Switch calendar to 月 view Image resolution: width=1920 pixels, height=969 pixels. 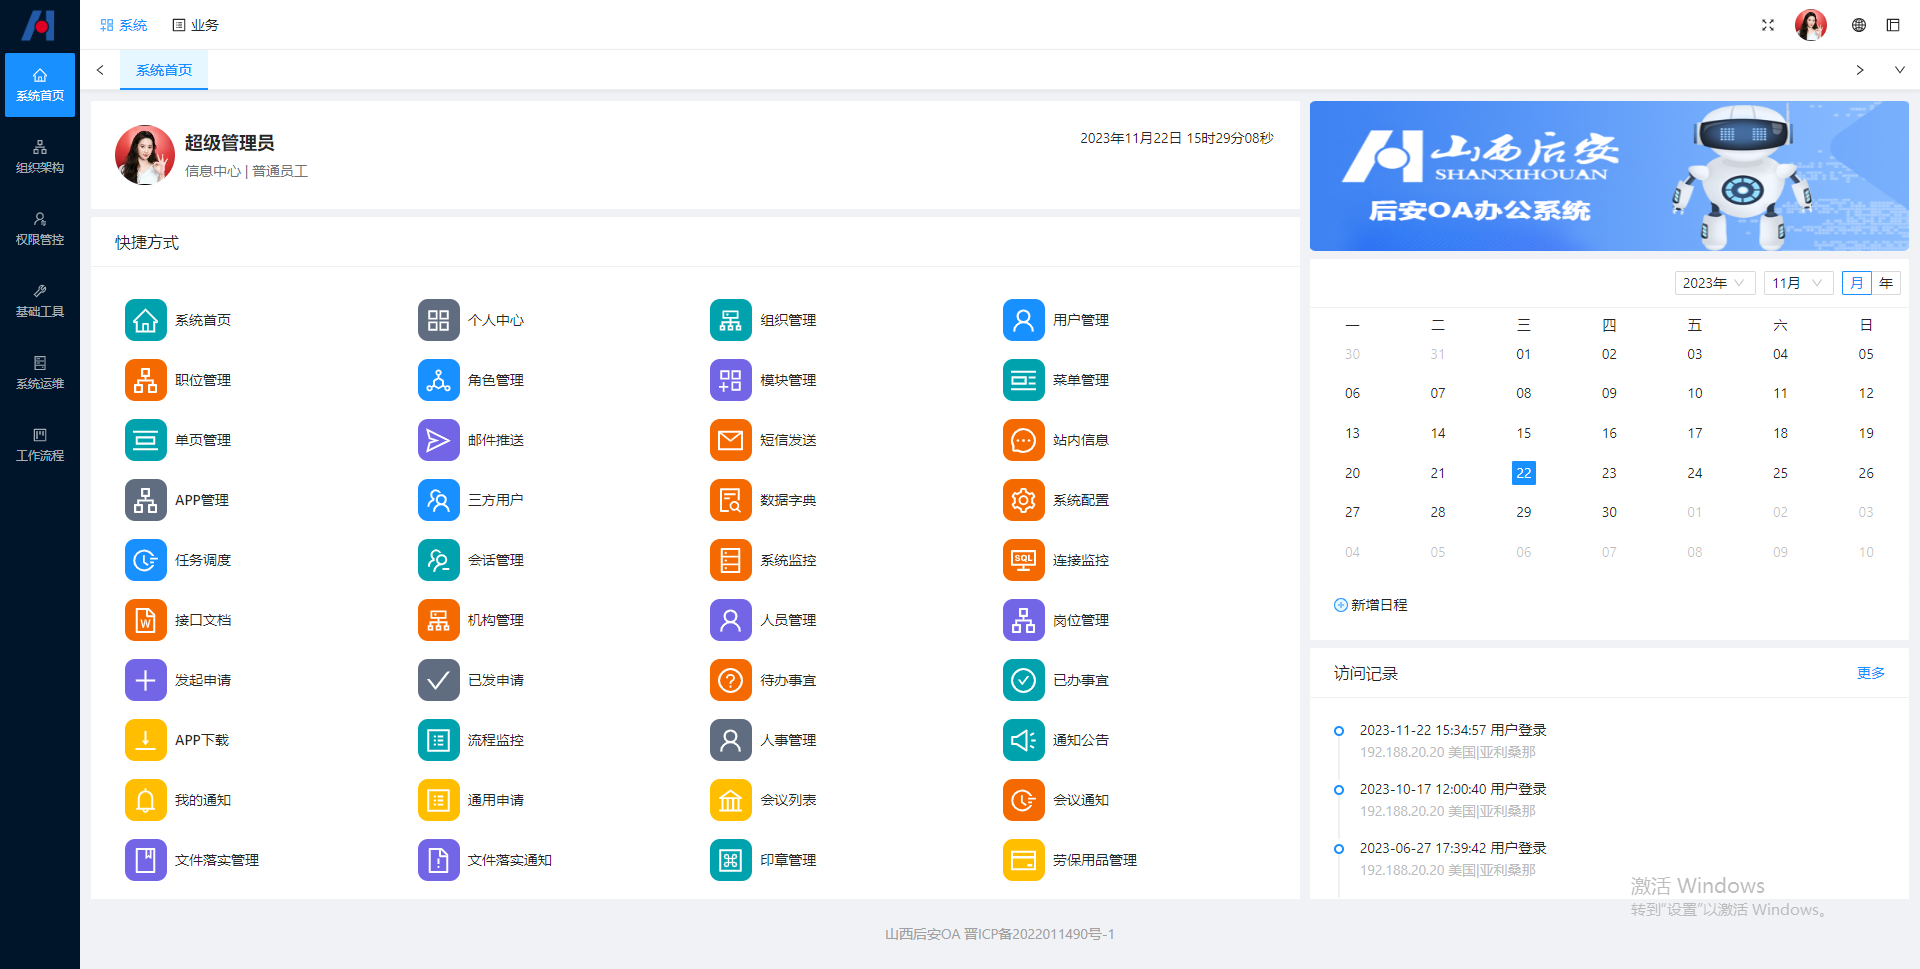pos(1856,283)
